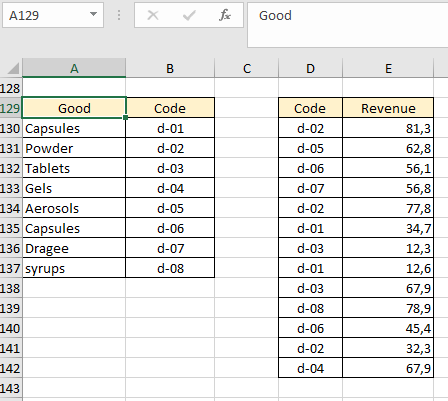Select column E header
The height and width of the screenshot is (401, 448).
388,68
